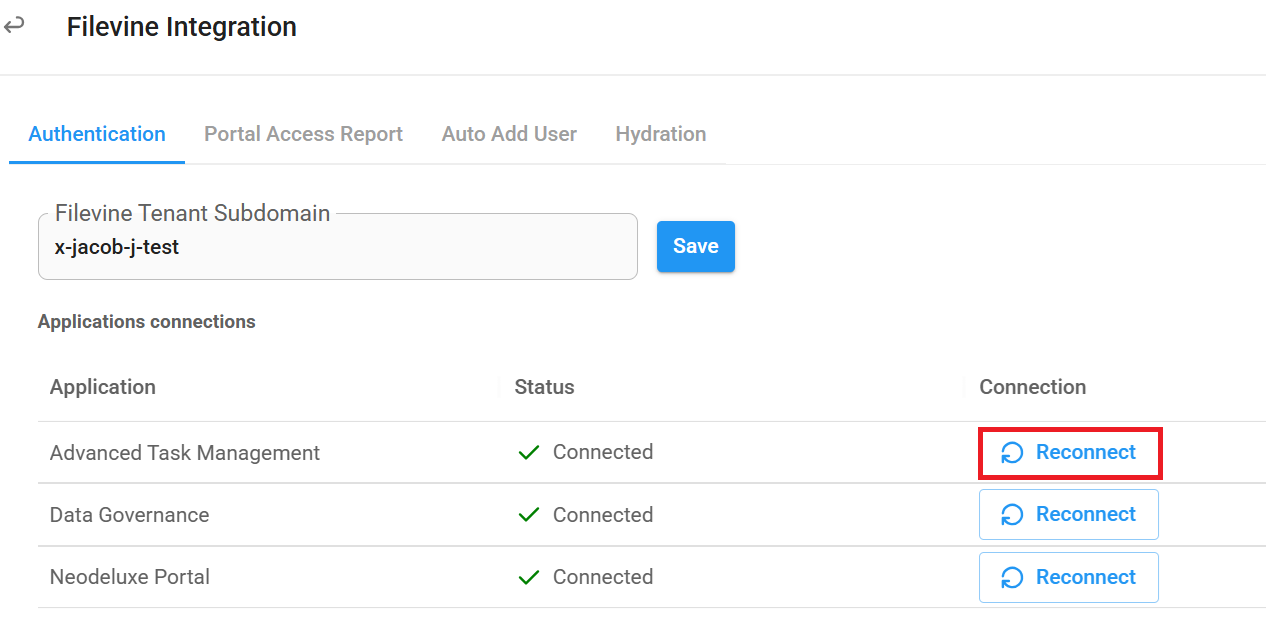The image size is (1266, 634).
Task: Open the Auto Add User tab
Action: (509, 134)
